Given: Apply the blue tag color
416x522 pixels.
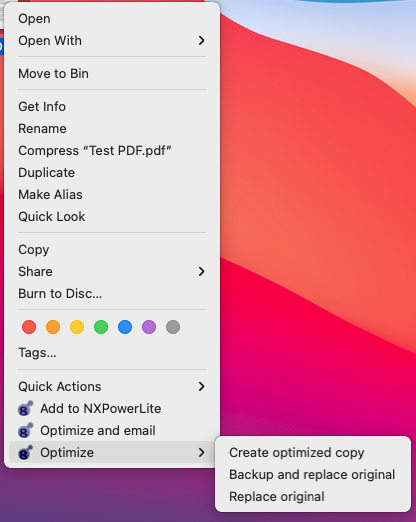Looking at the screenshot, I should pos(125,327).
